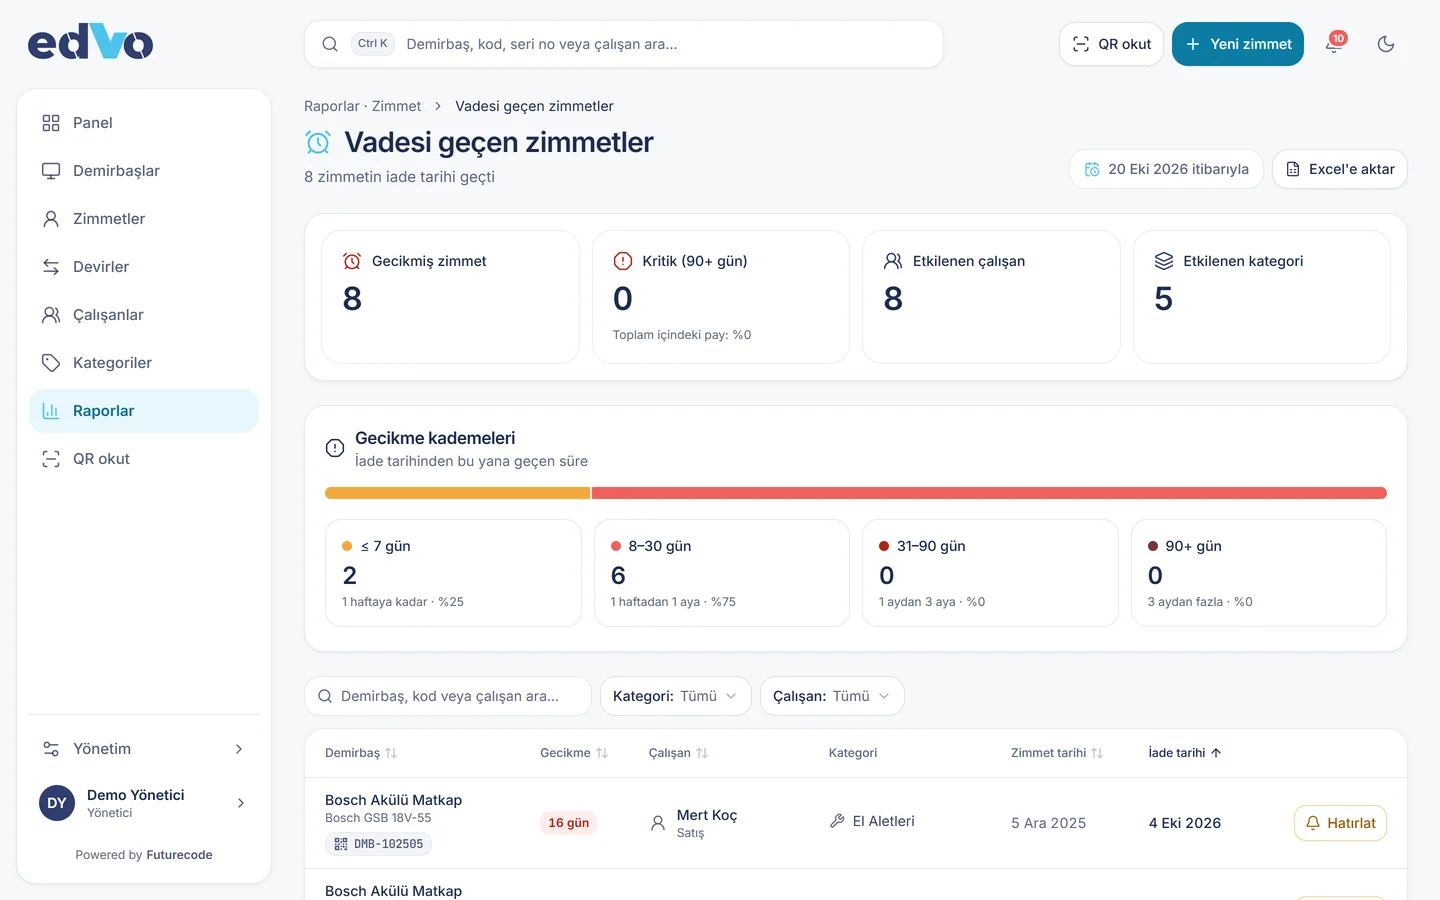Image resolution: width=1440 pixels, height=900 pixels.
Task: Sort by İade tarihi column arrow
Action: tap(1216, 753)
